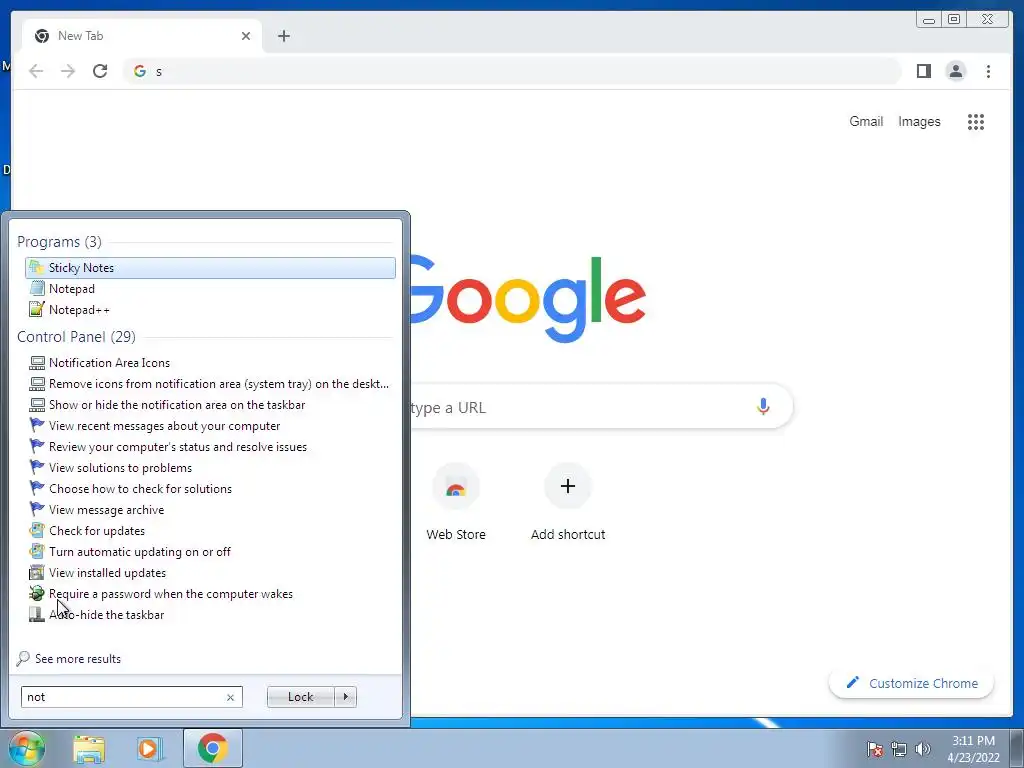
Task: Open the Images link
Action: [x=919, y=121]
